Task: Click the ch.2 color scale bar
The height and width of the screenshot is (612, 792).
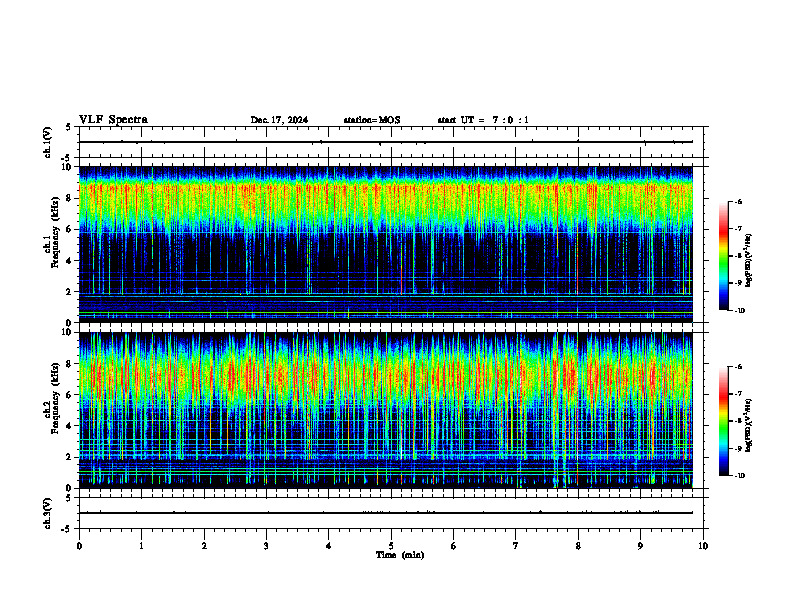Action: pos(723,421)
